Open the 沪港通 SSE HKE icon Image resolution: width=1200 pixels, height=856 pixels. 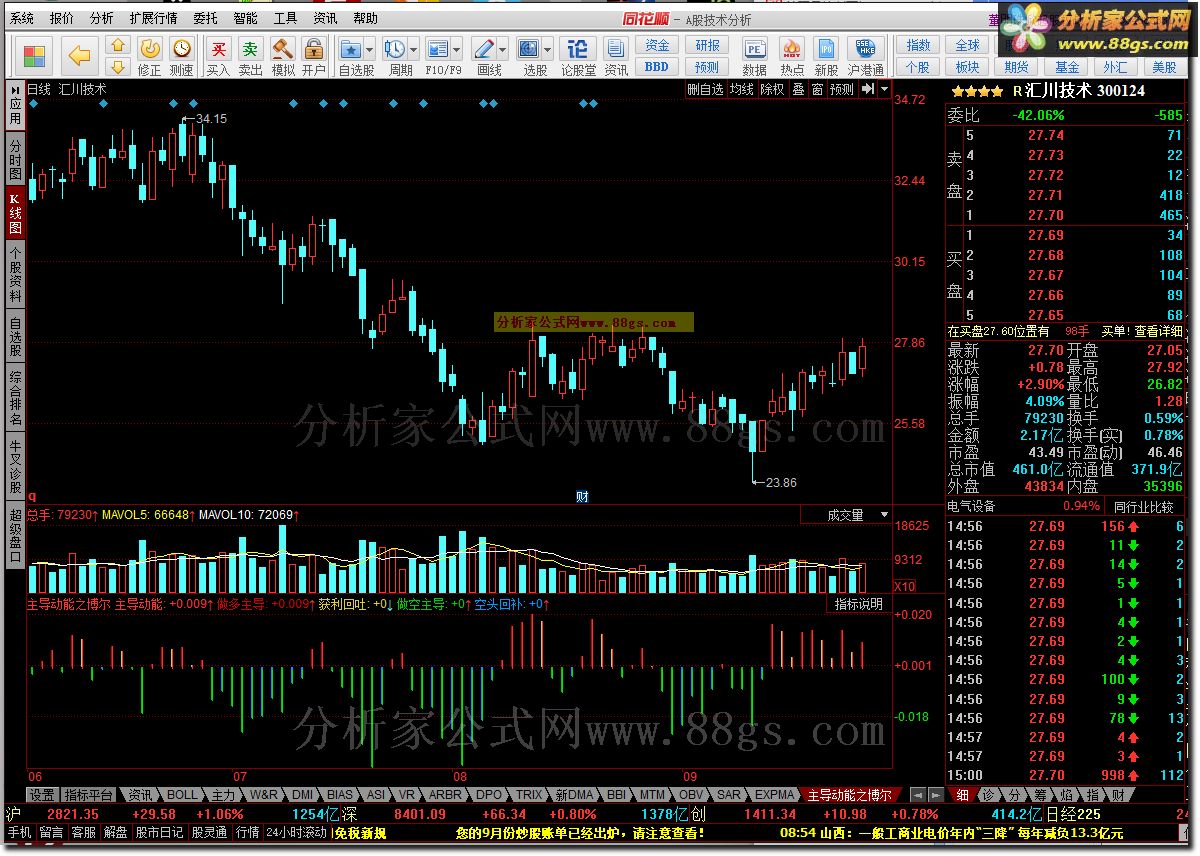(865, 49)
